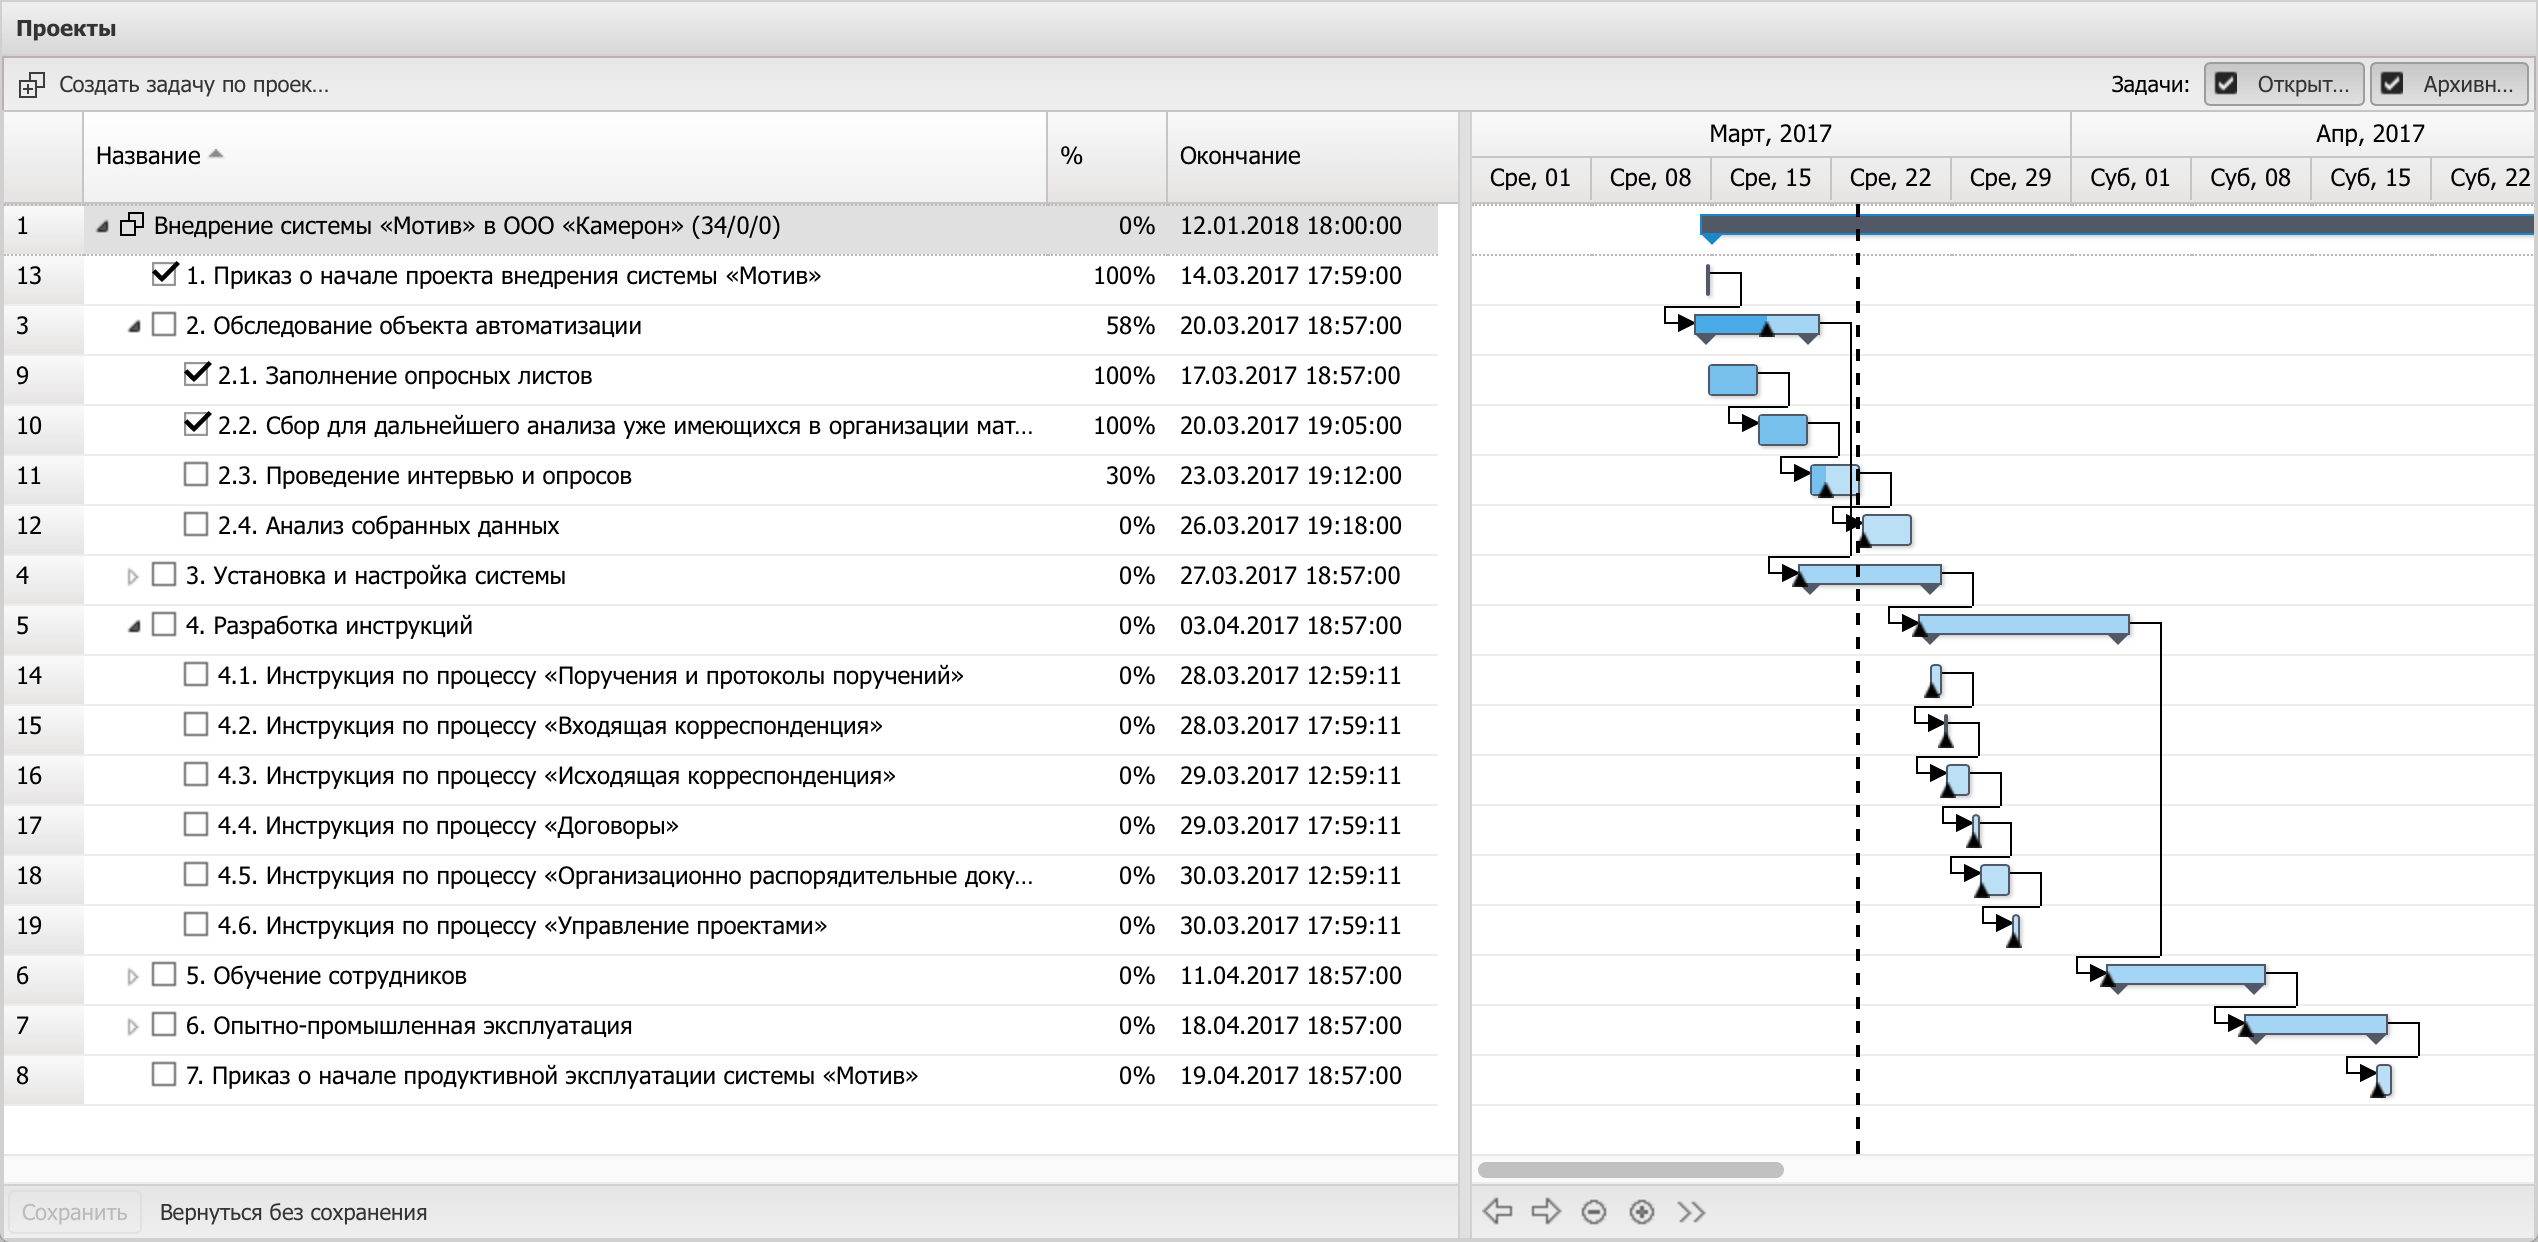
Task: Check task 3 system installation checkbox
Action: [x=164, y=574]
